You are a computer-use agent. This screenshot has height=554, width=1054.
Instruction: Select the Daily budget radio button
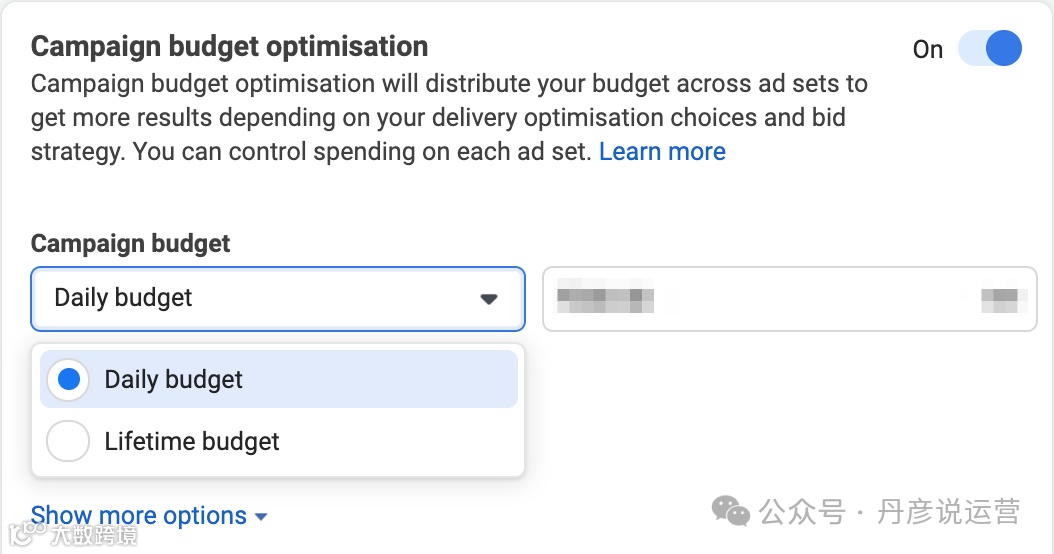tap(69, 380)
